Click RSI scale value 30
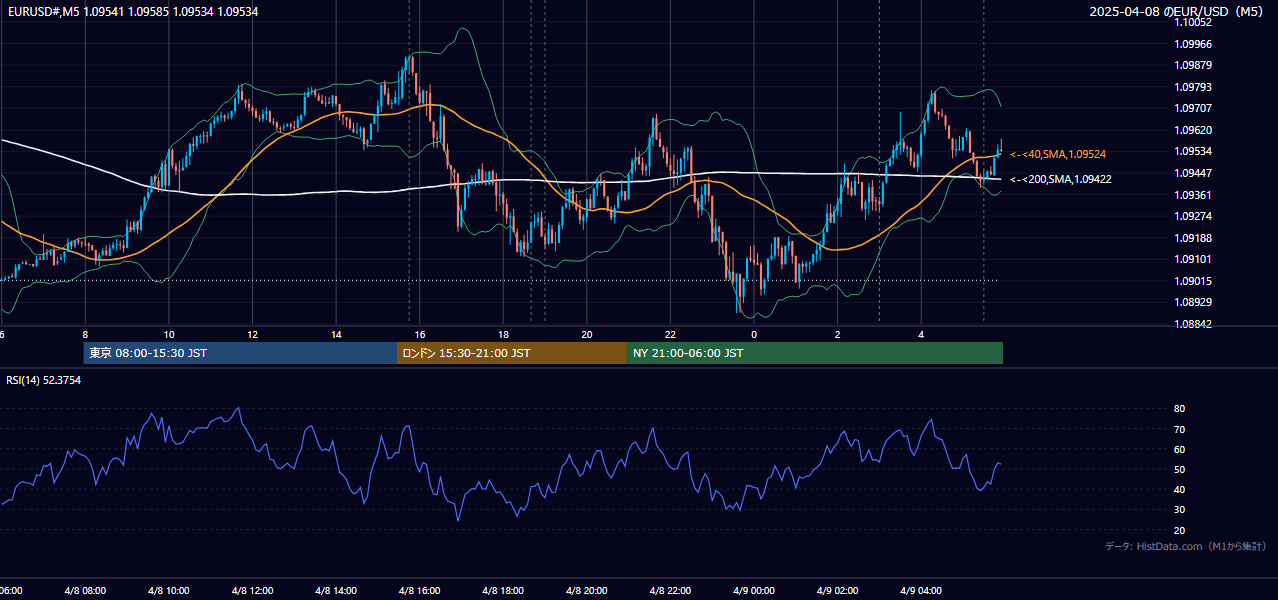The width and height of the screenshot is (1278, 600). click(1180, 510)
